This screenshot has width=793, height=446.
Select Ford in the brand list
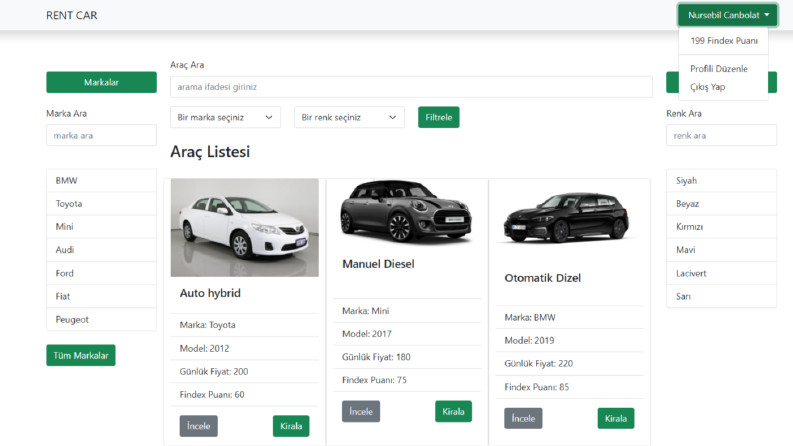(101, 273)
